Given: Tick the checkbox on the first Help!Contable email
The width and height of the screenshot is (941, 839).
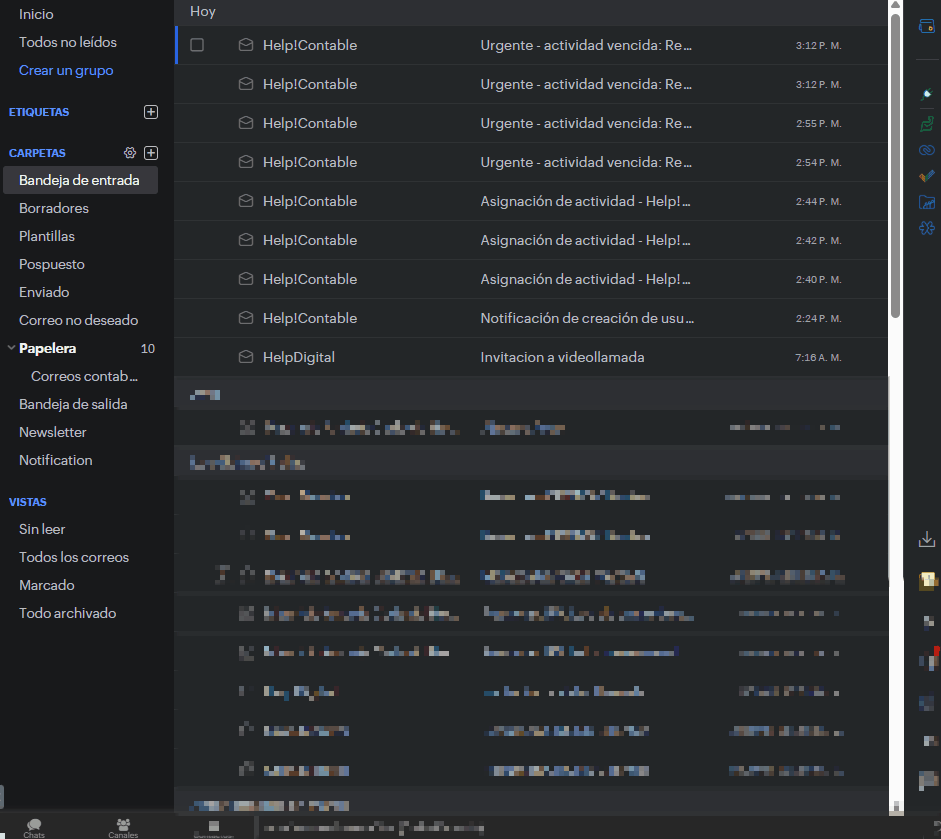Looking at the screenshot, I should click(197, 45).
